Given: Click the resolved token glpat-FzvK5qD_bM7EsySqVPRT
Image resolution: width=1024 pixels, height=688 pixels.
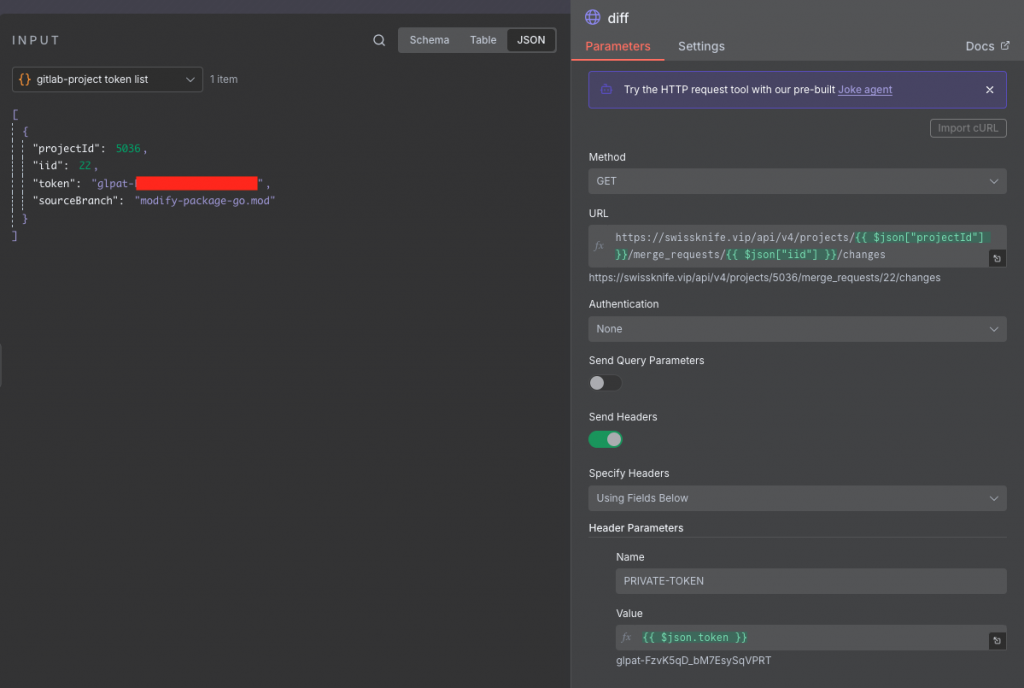Looking at the screenshot, I should pyautogui.click(x=693, y=661).
